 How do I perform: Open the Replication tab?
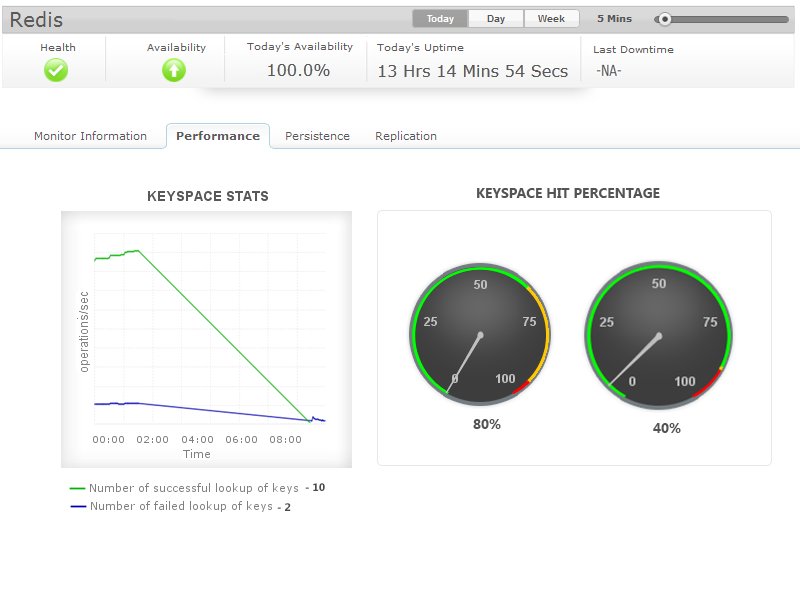coord(406,136)
